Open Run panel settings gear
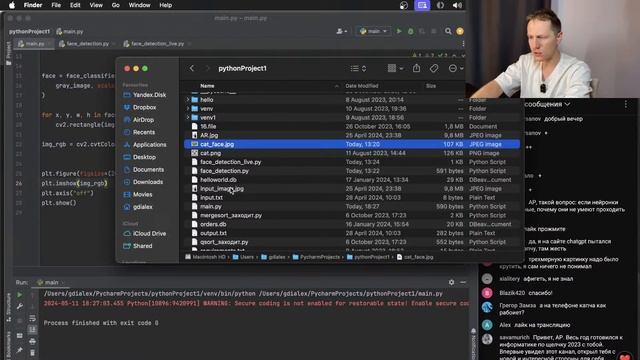640x360 pixels. pos(451,282)
